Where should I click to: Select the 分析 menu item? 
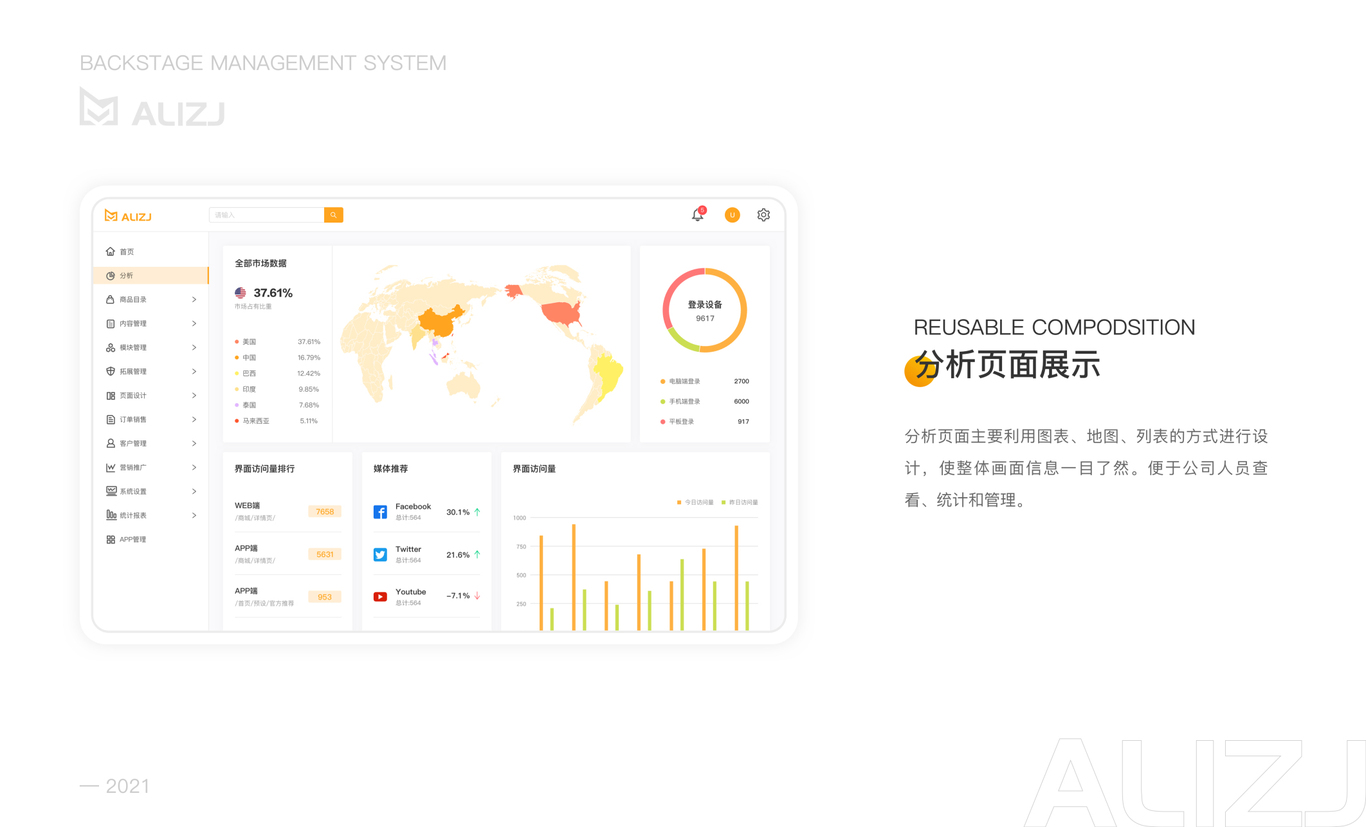151,275
